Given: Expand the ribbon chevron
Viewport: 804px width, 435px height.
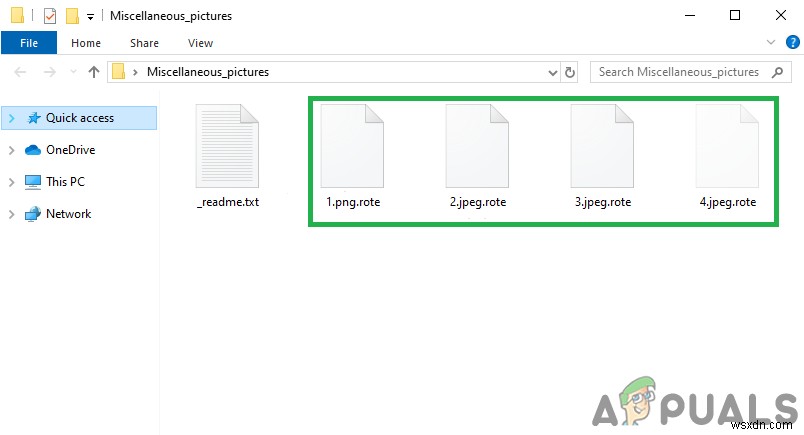Looking at the screenshot, I should click(770, 42).
